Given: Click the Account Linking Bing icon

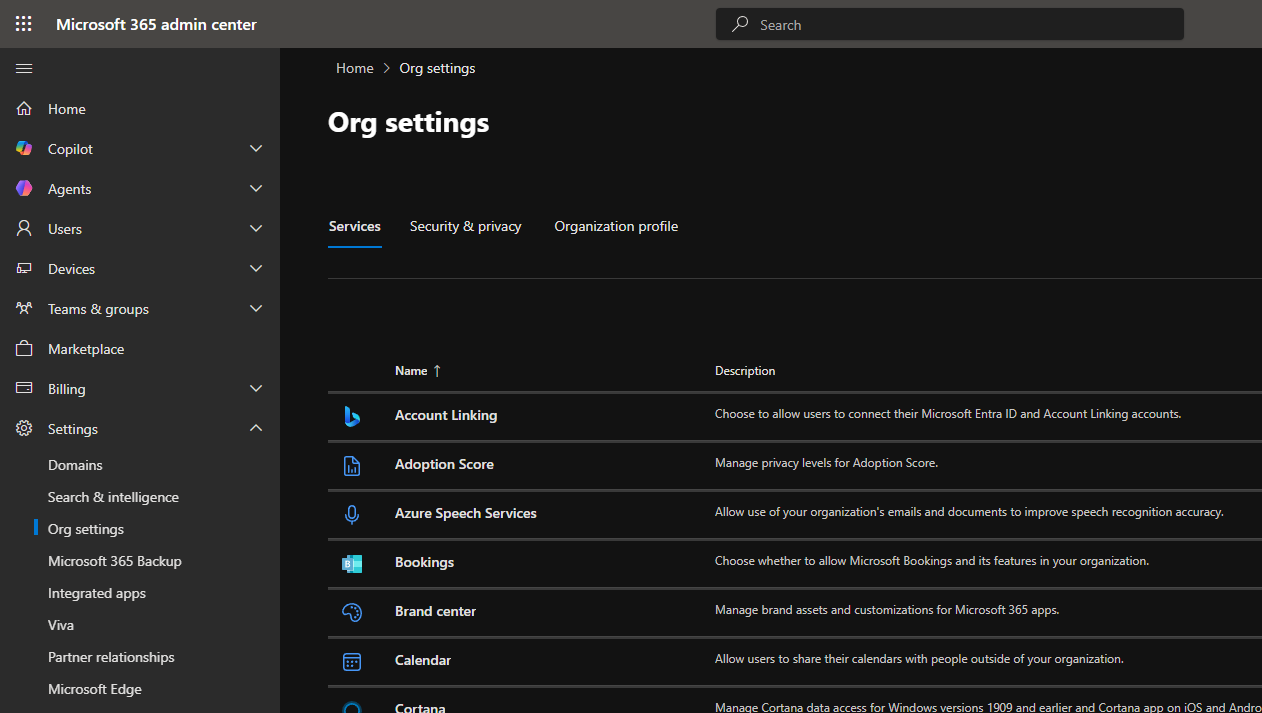Looking at the screenshot, I should point(352,416).
